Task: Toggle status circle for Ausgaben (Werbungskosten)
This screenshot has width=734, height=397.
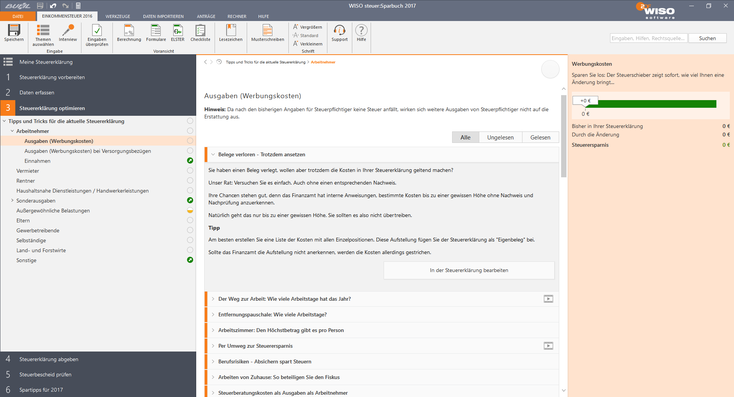Action: [x=190, y=140]
